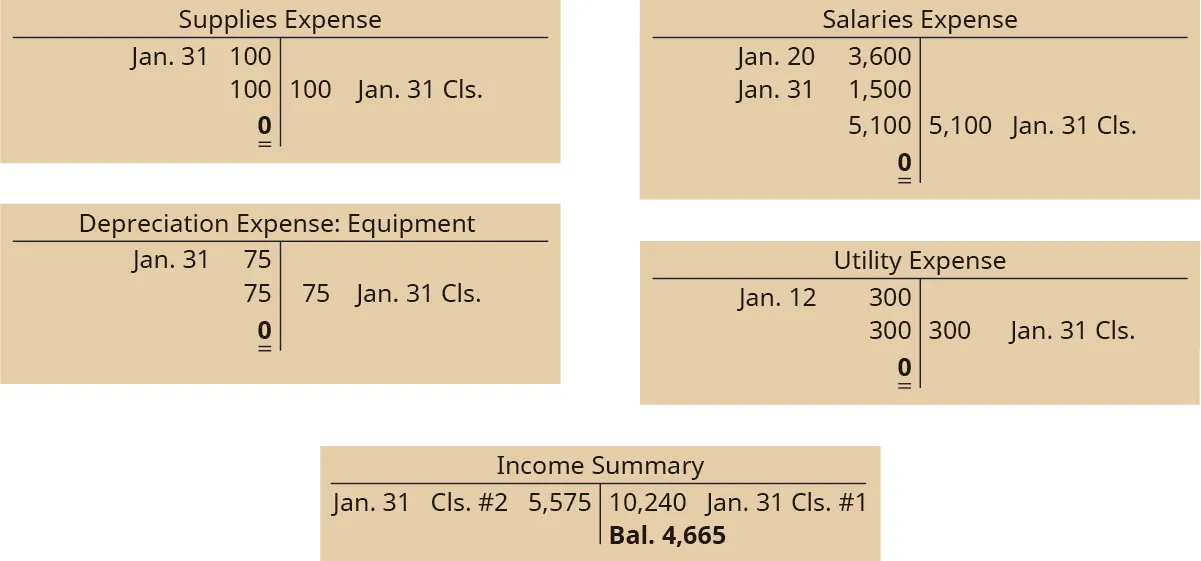Select the Cls. #2 label in Income Summary
This screenshot has height=561, width=1201.
[x=469, y=502]
